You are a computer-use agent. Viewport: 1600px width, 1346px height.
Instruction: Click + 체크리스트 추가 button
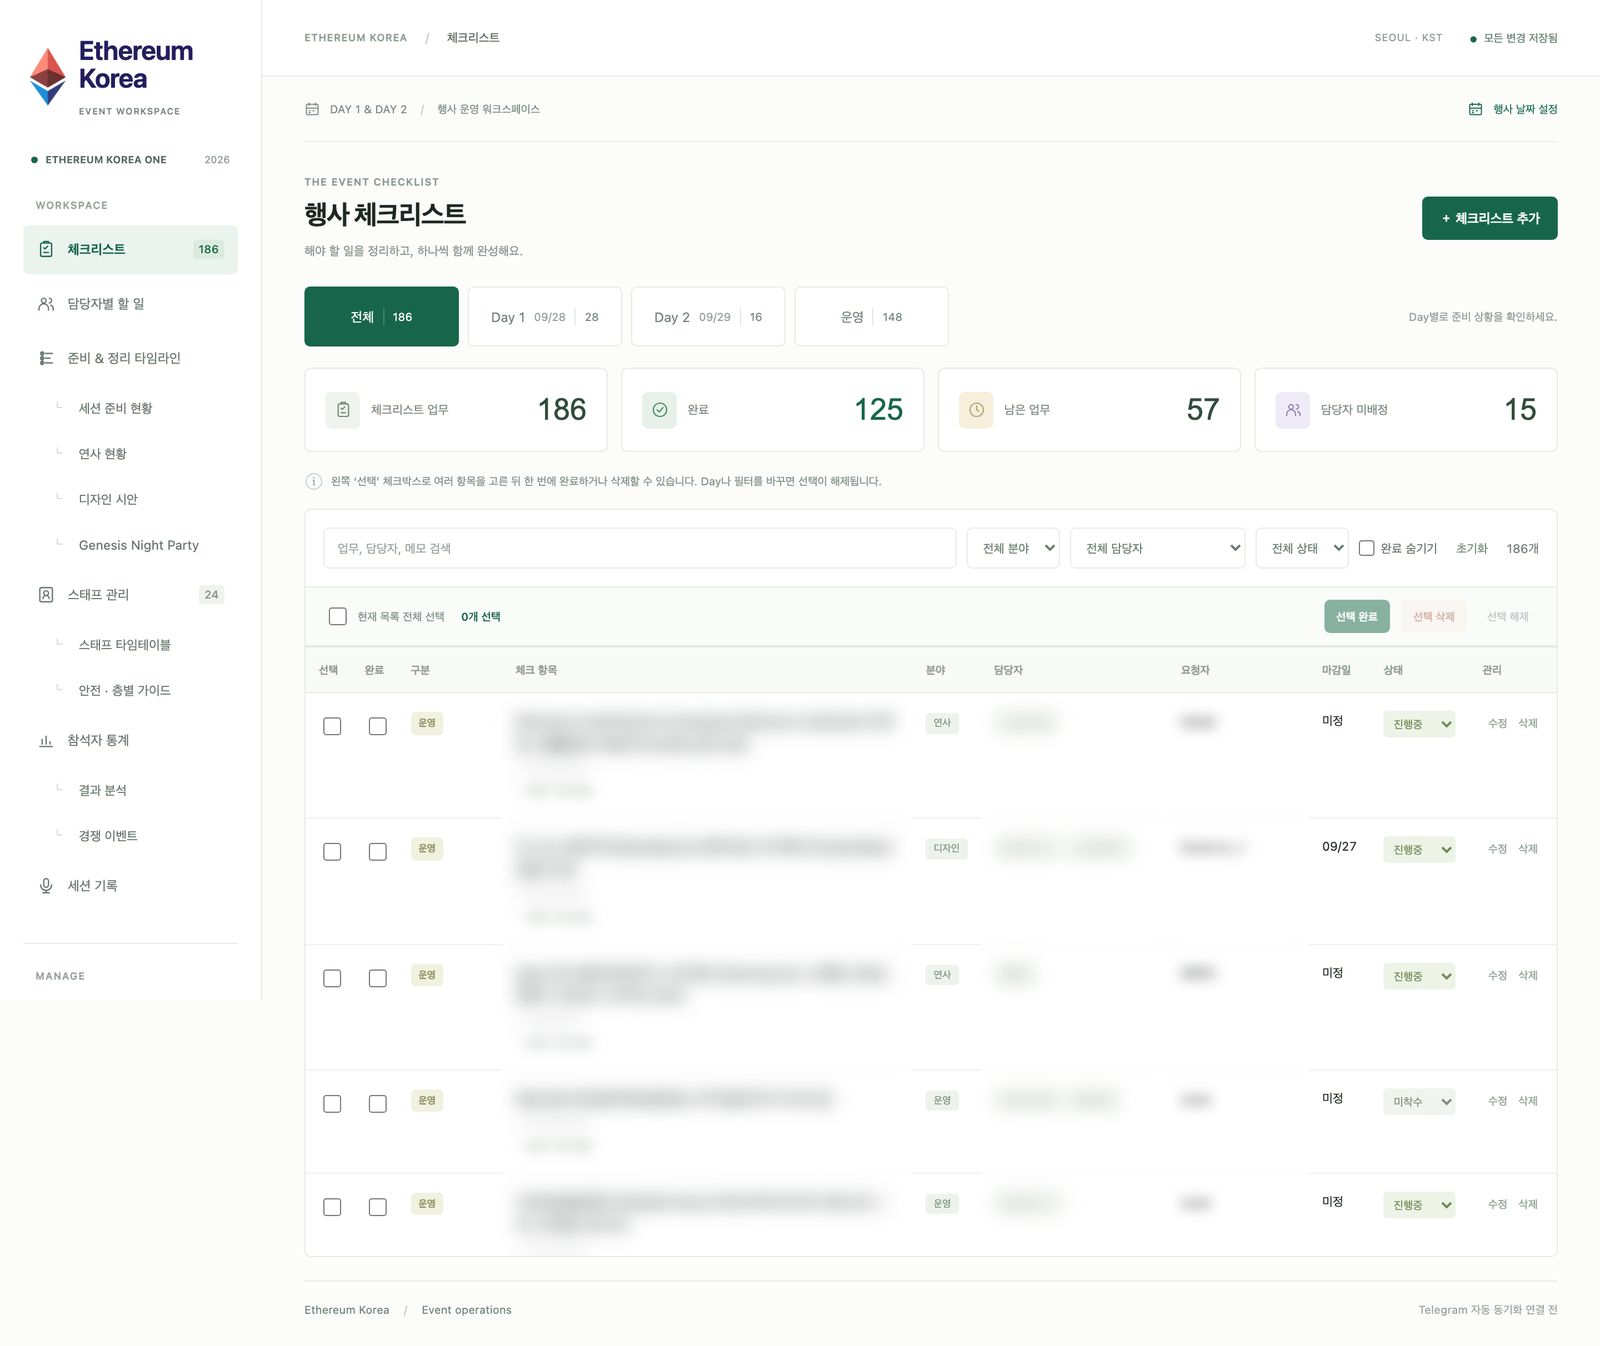coord(1489,218)
